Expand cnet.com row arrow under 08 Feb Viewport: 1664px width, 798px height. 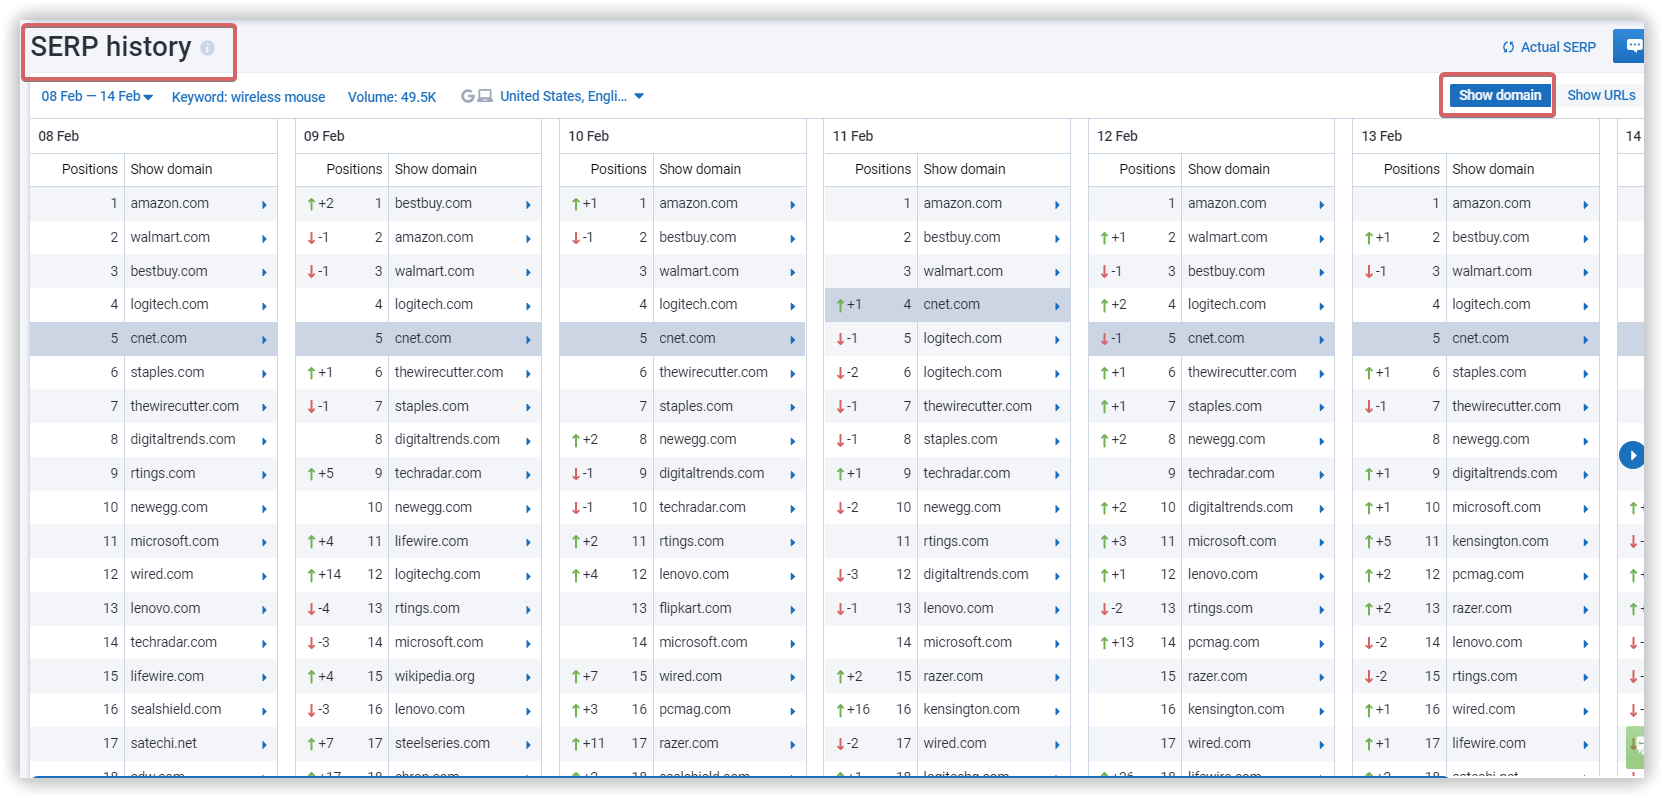(264, 340)
